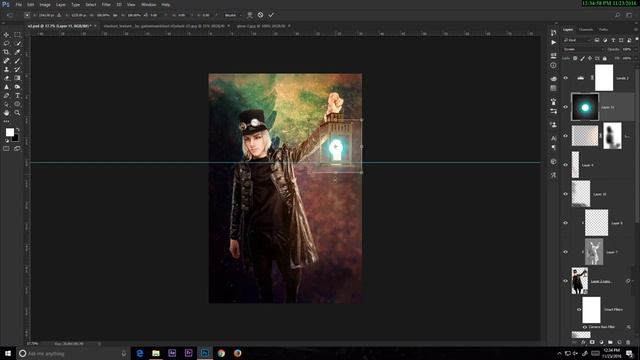Select the Hand tool
This screenshot has width=640, height=360.
coord(6,113)
